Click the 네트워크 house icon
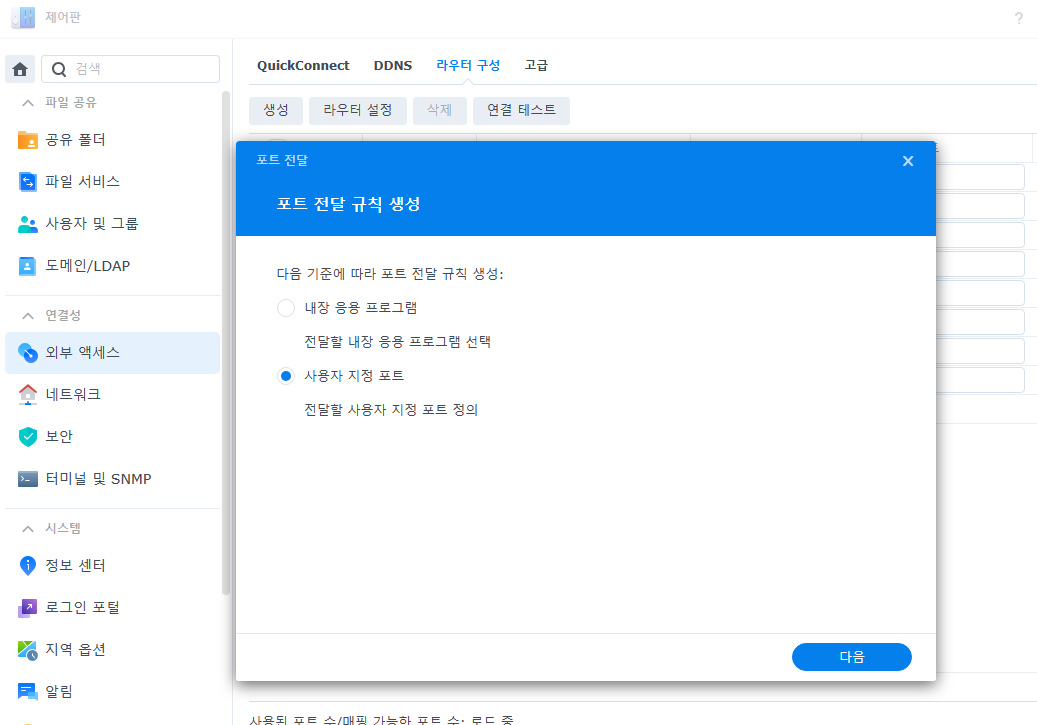 28,394
